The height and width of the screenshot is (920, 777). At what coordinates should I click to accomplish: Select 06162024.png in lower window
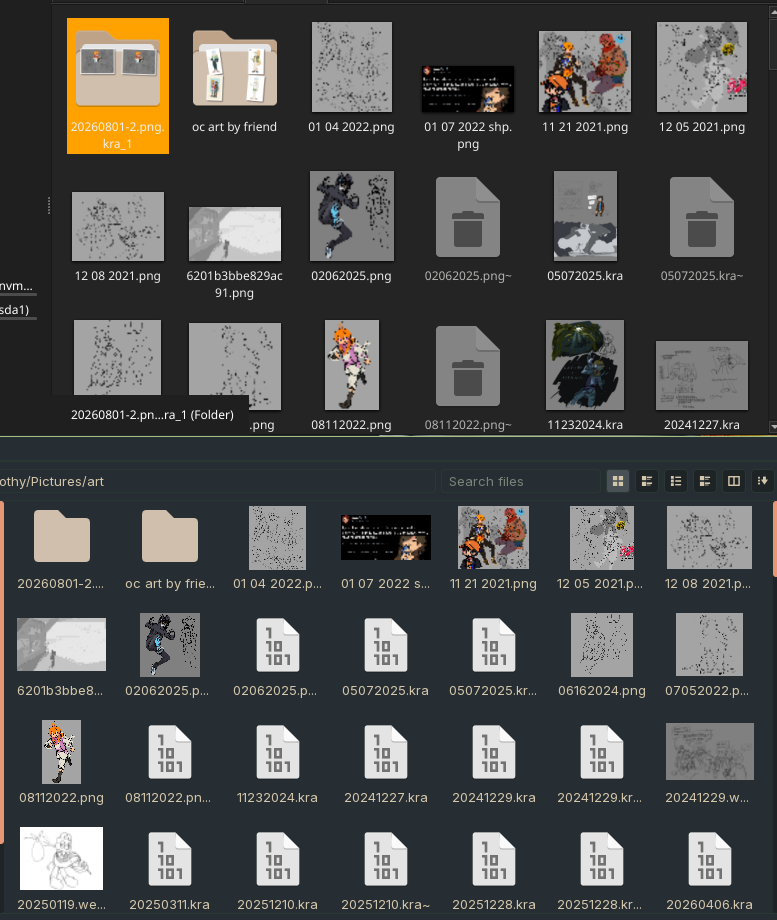coord(602,645)
